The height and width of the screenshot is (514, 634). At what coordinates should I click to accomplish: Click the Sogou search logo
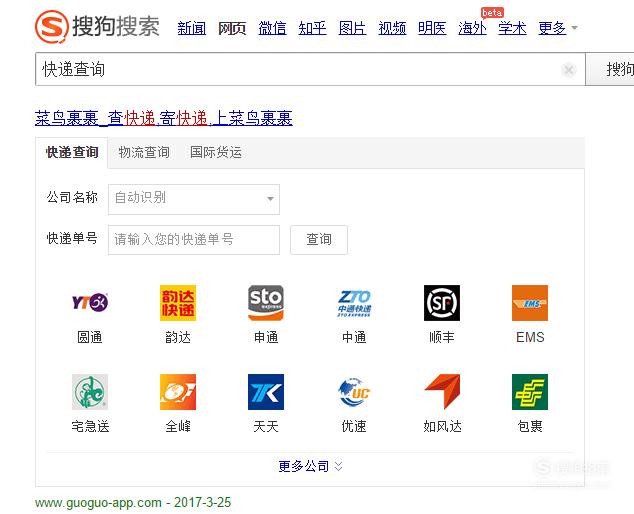[97, 27]
